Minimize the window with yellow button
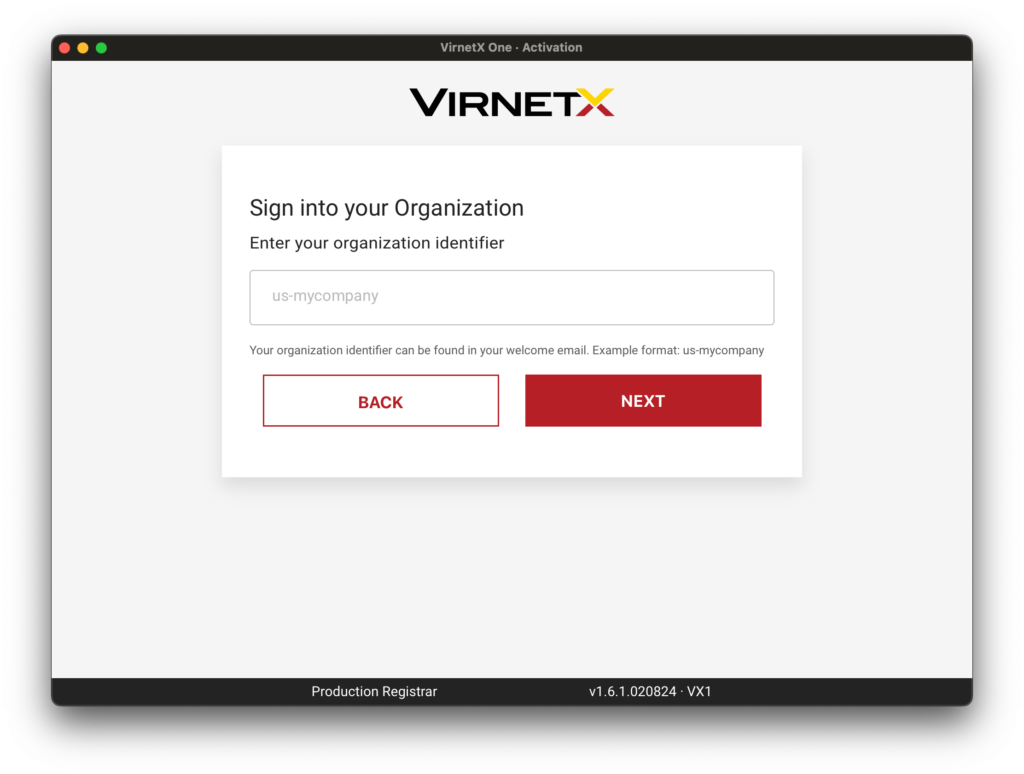The image size is (1024, 774). pos(83,48)
